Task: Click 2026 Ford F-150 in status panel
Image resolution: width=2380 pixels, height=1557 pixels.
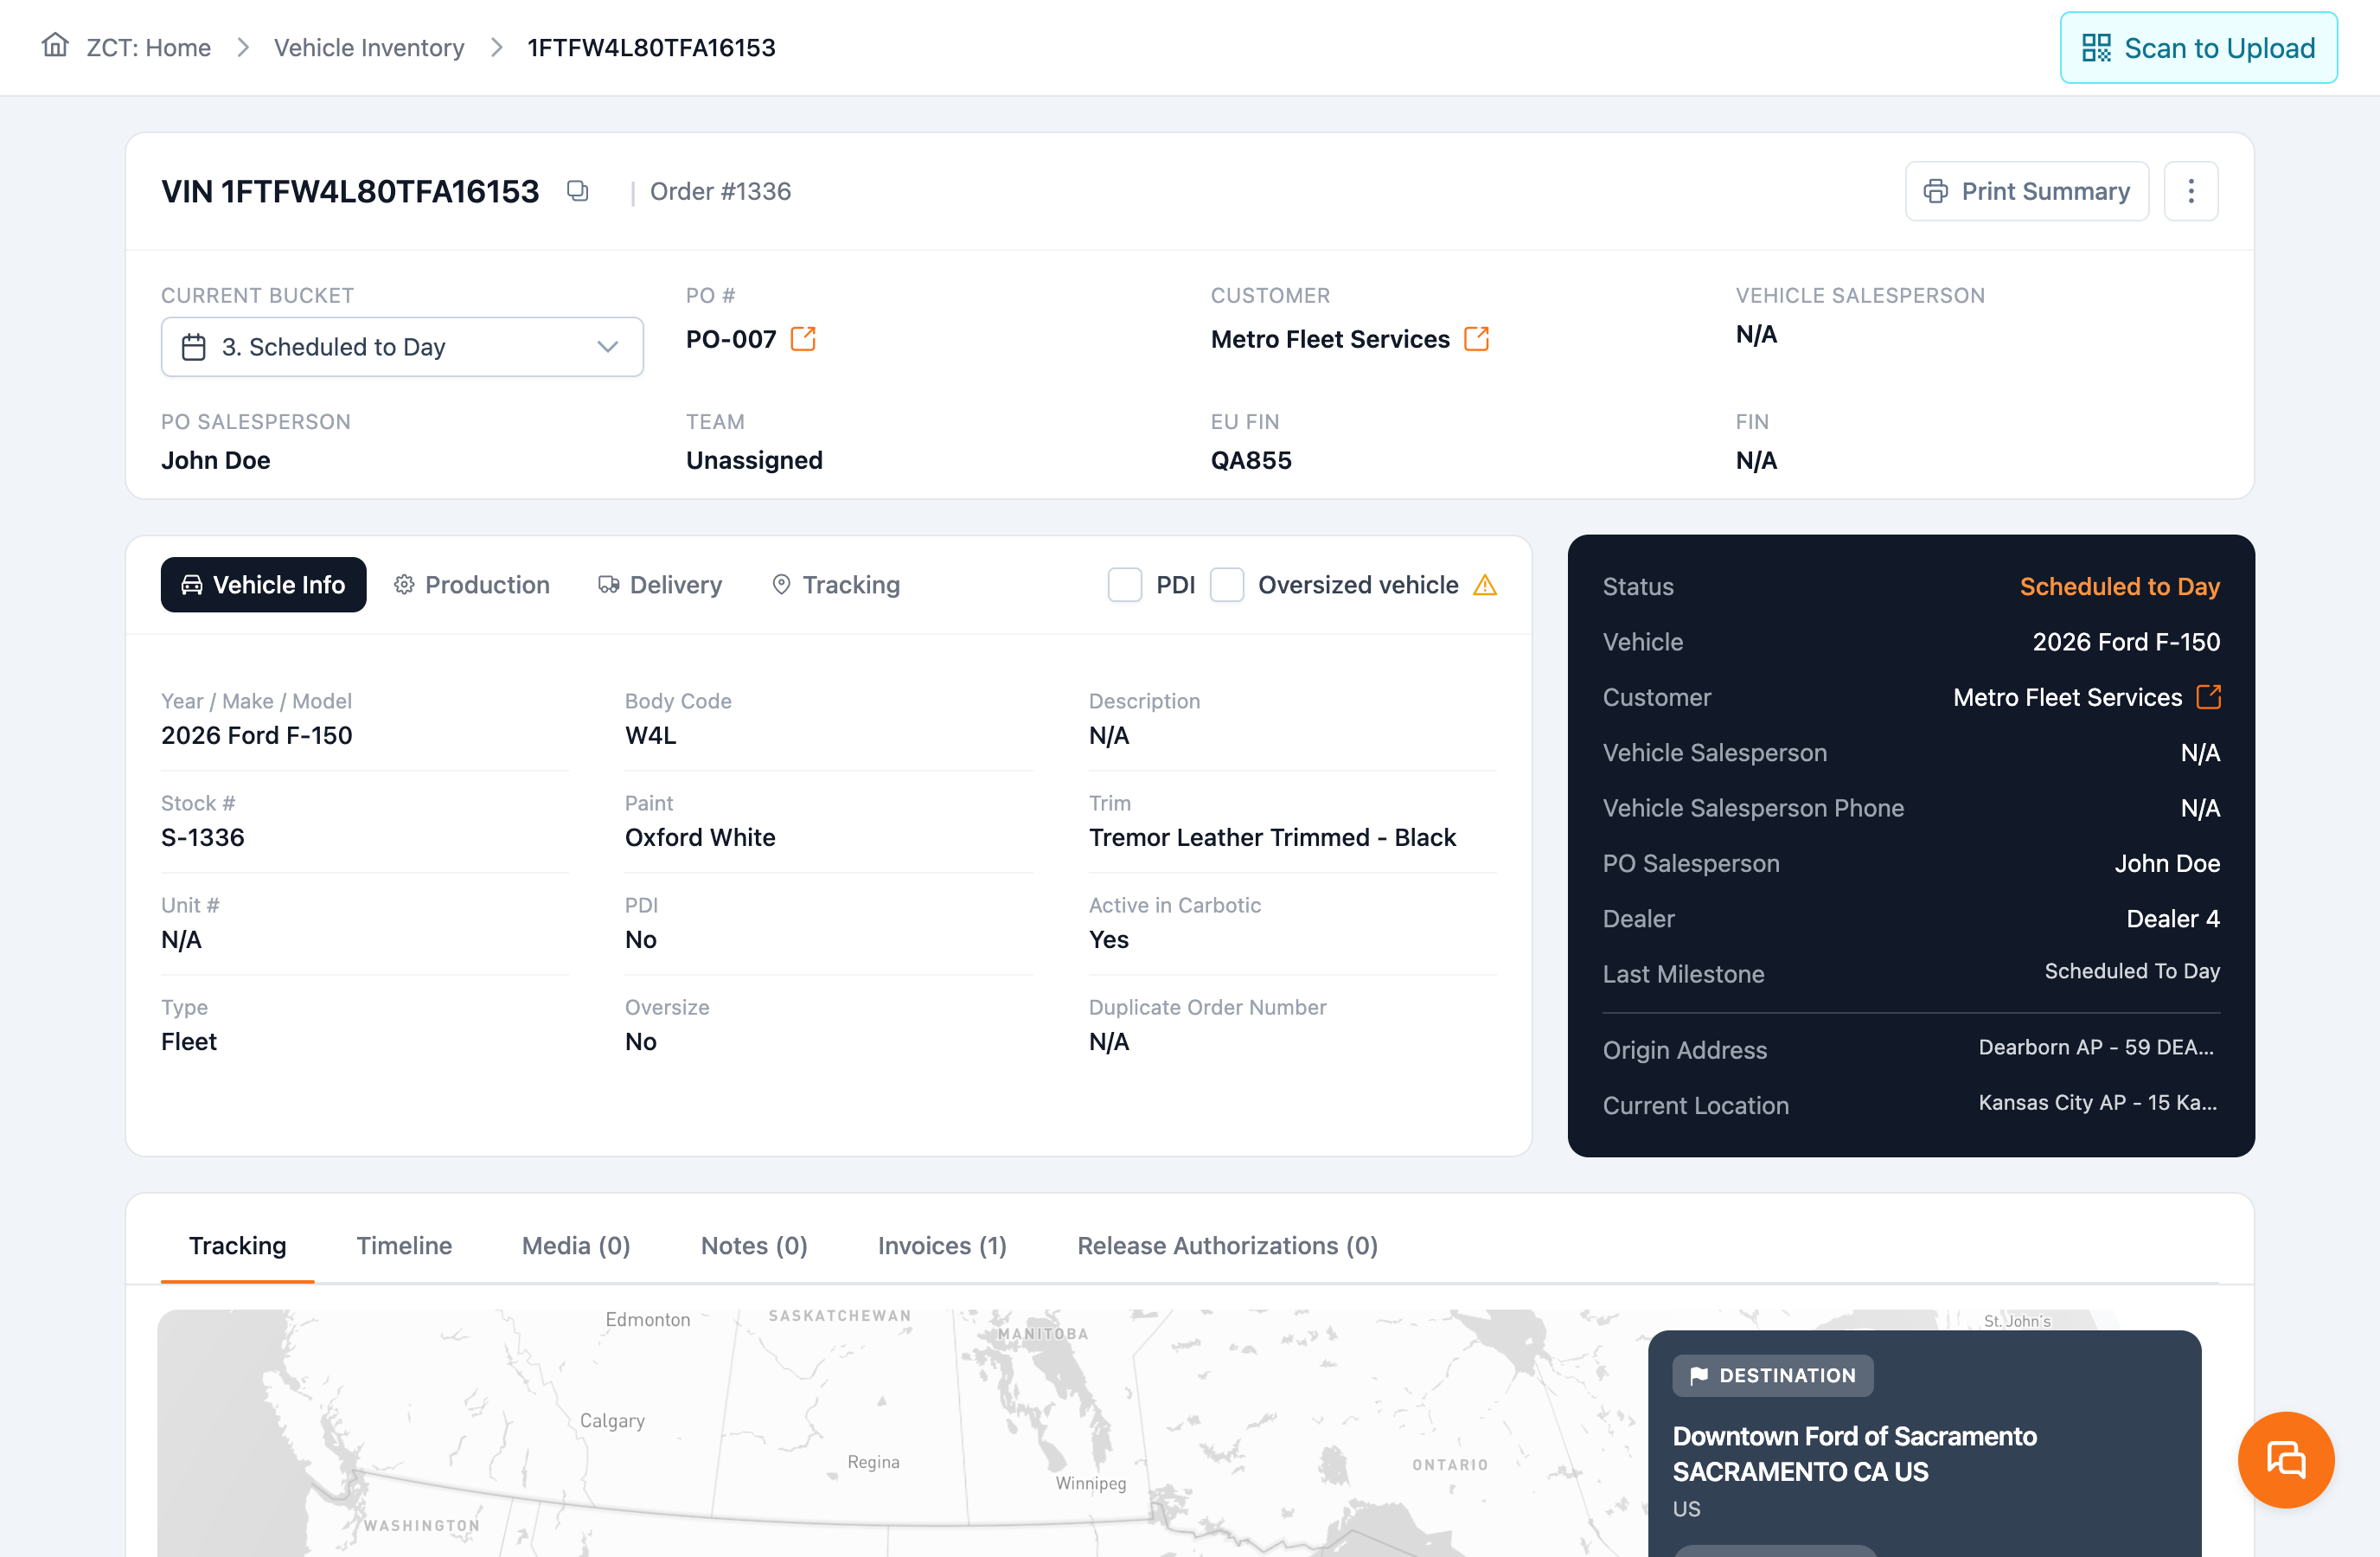Action: [x=2126, y=642]
